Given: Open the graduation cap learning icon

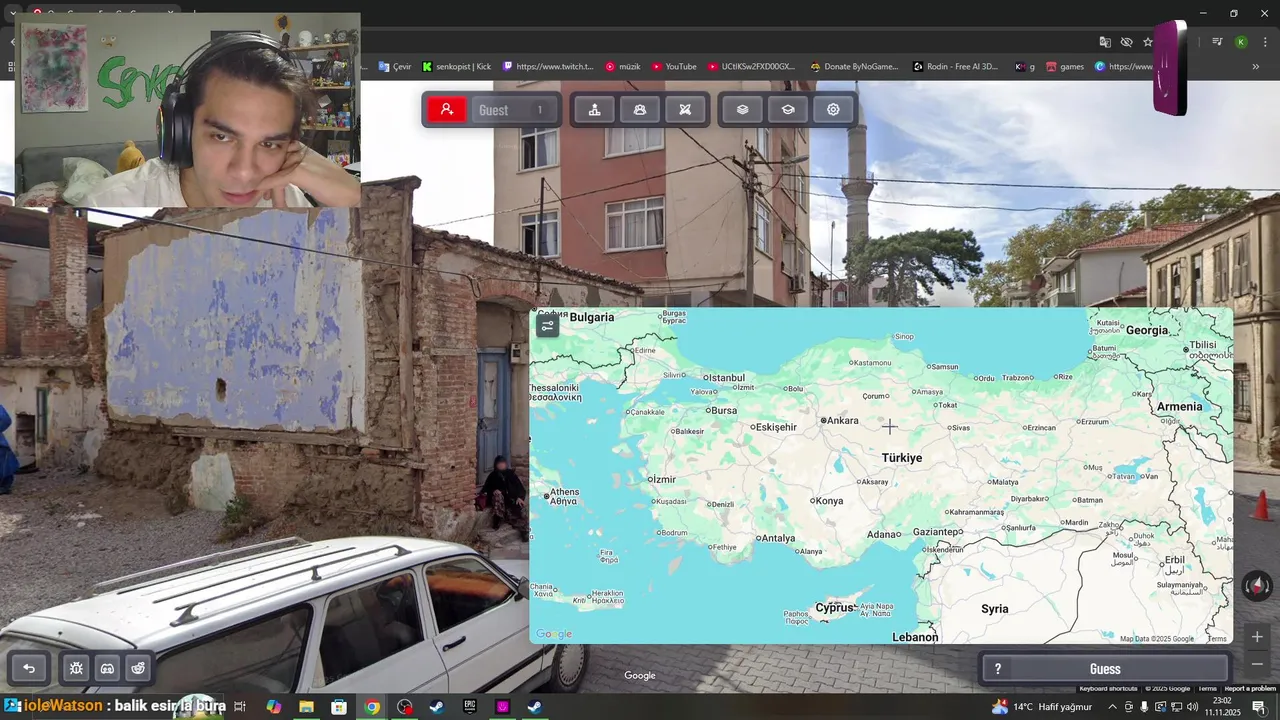Looking at the screenshot, I should 788,110.
